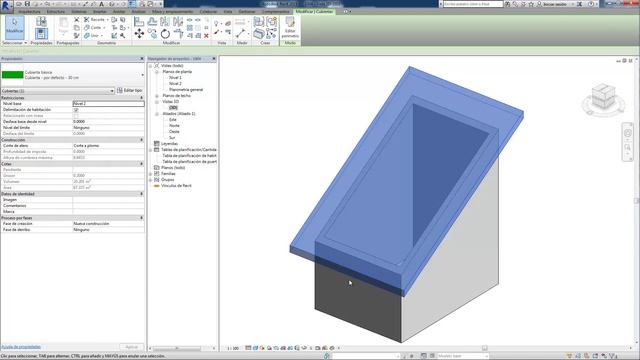Expand the Grupos tree node
The width and height of the screenshot is (640, 360).
click(x=150, y=180)
